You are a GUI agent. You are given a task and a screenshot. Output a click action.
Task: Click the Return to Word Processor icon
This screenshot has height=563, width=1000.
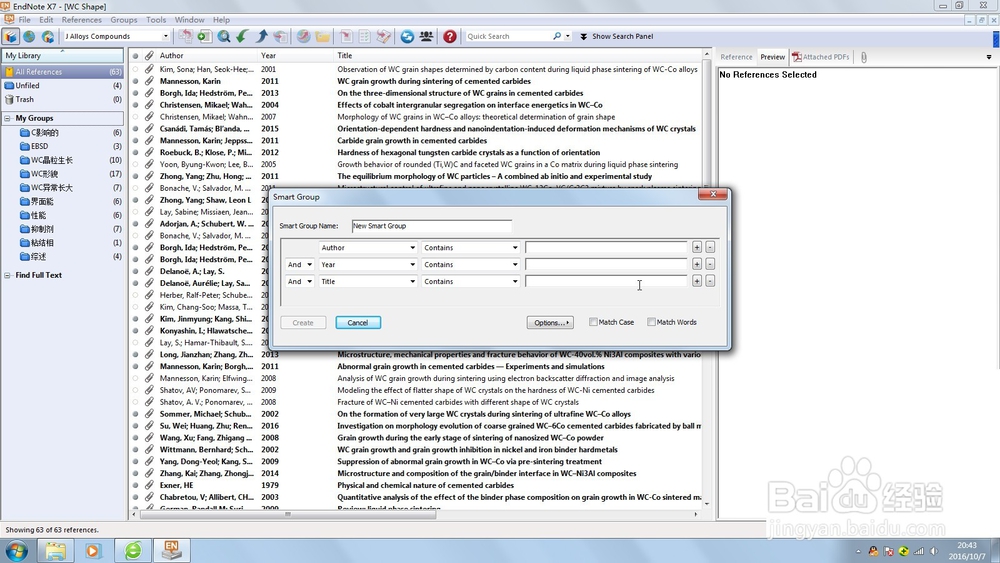tap(384, 36)
